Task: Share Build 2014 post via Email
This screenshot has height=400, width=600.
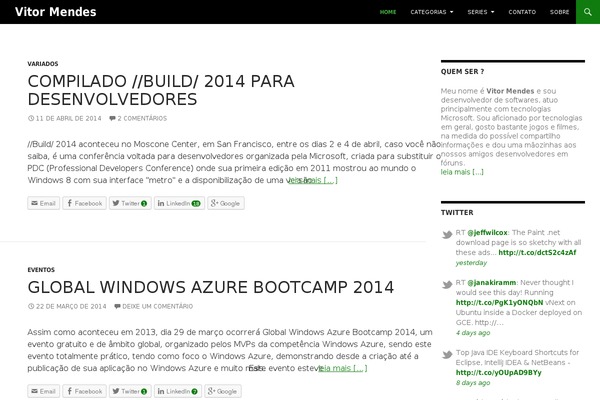Action: pyautogui.click(x=44, y=203)
